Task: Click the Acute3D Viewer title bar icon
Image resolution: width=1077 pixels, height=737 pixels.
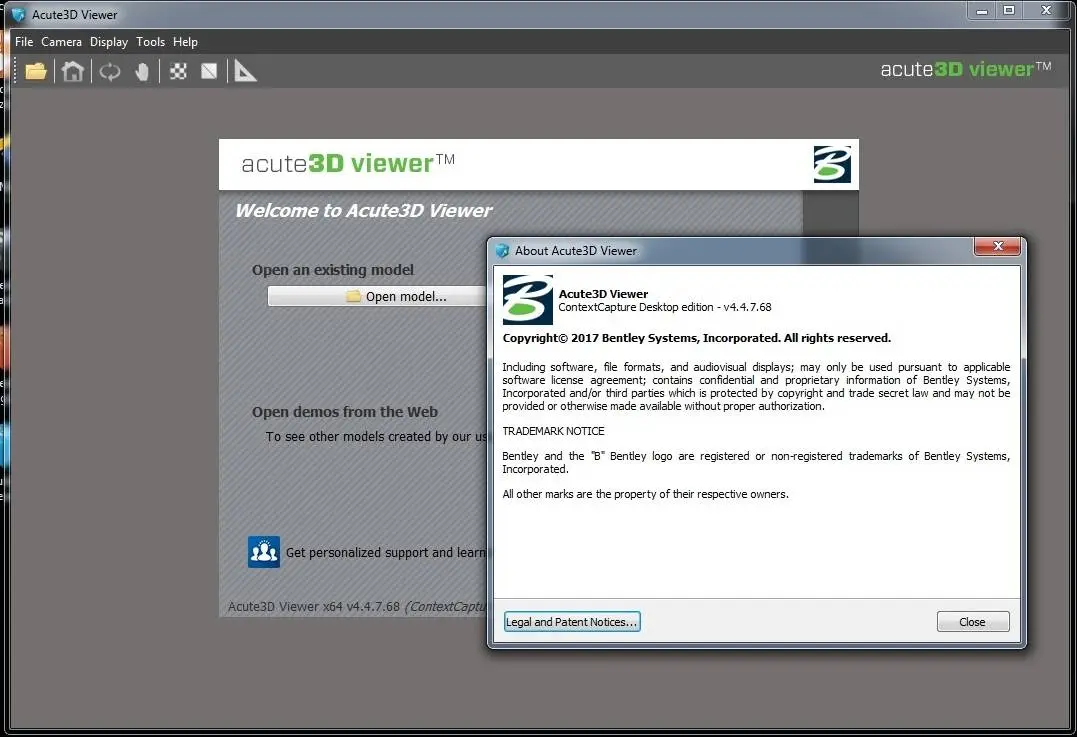Action: [19, 14]
